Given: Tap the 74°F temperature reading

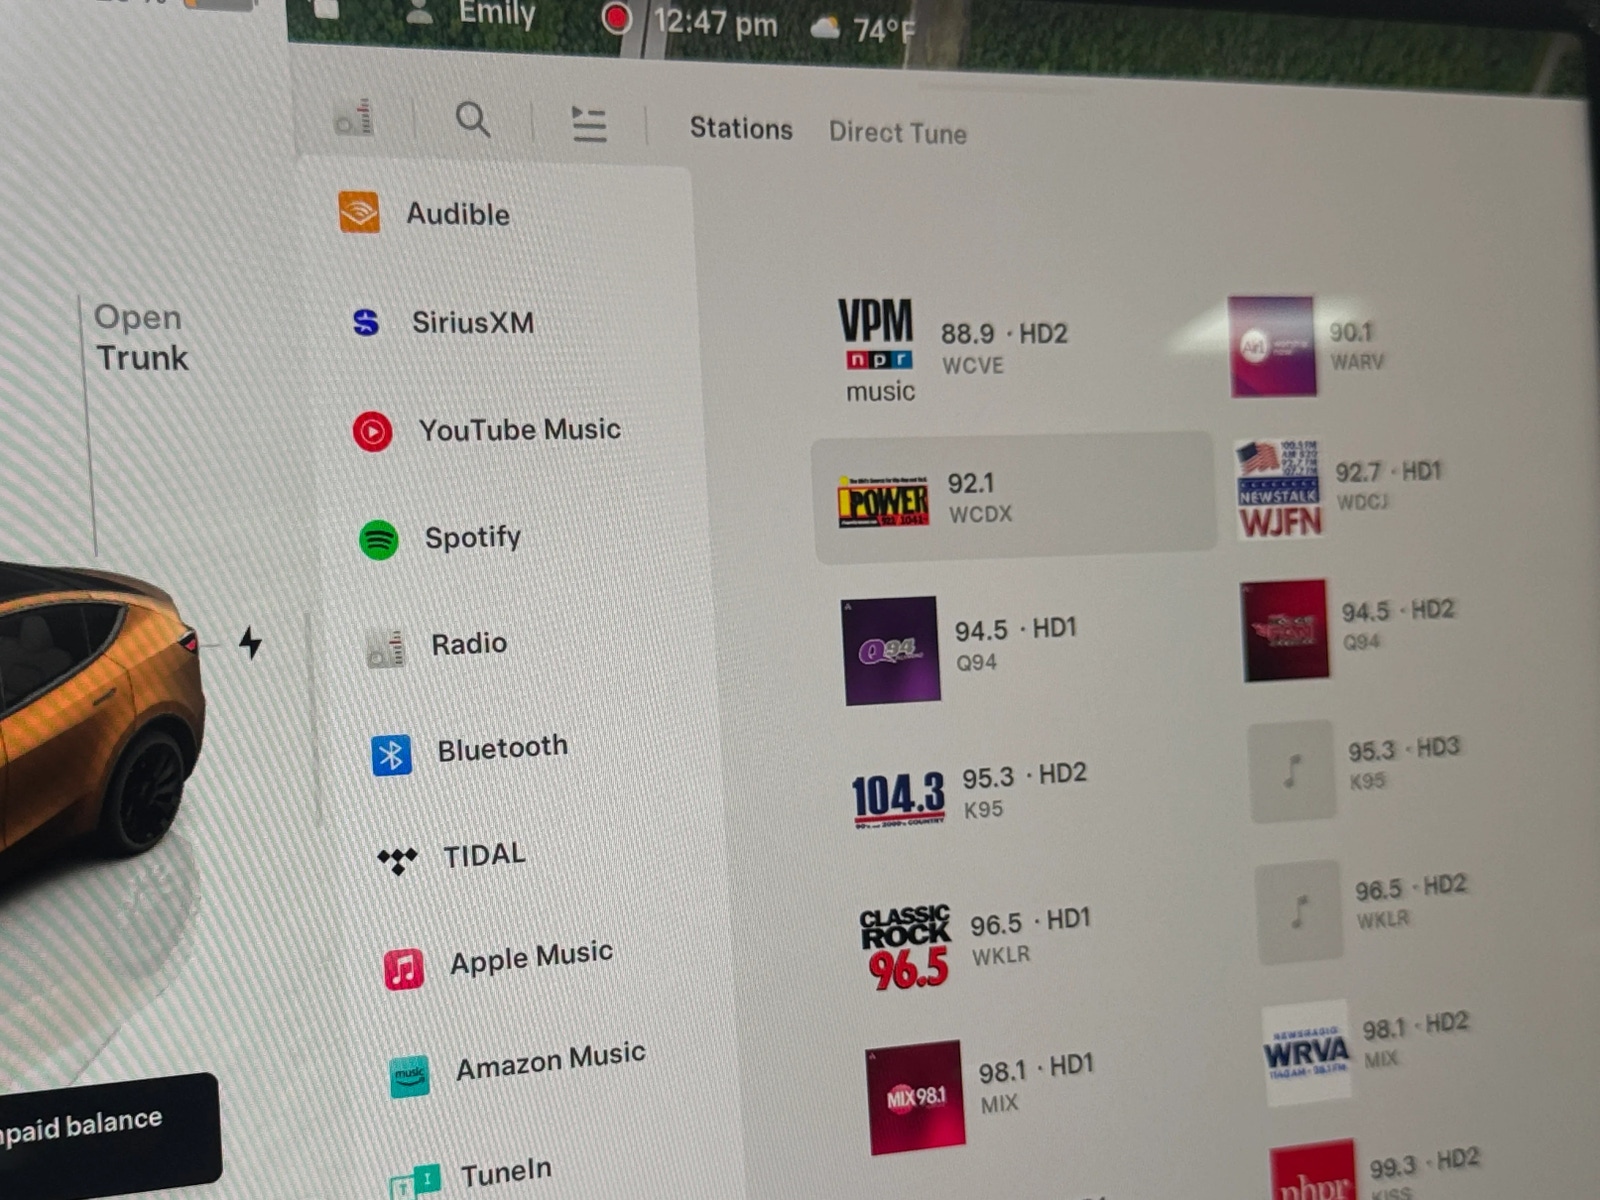Looking at the screenshot, I should point(884,31).
